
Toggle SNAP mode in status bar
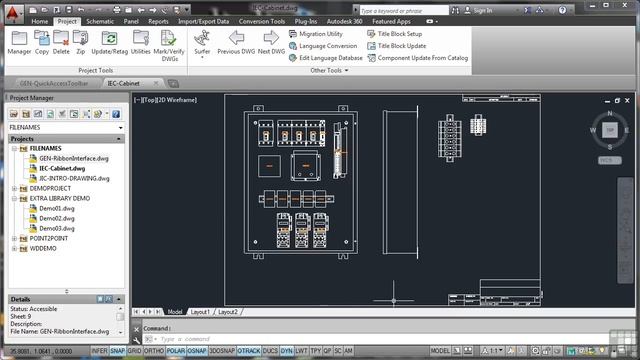coord(117,351)
